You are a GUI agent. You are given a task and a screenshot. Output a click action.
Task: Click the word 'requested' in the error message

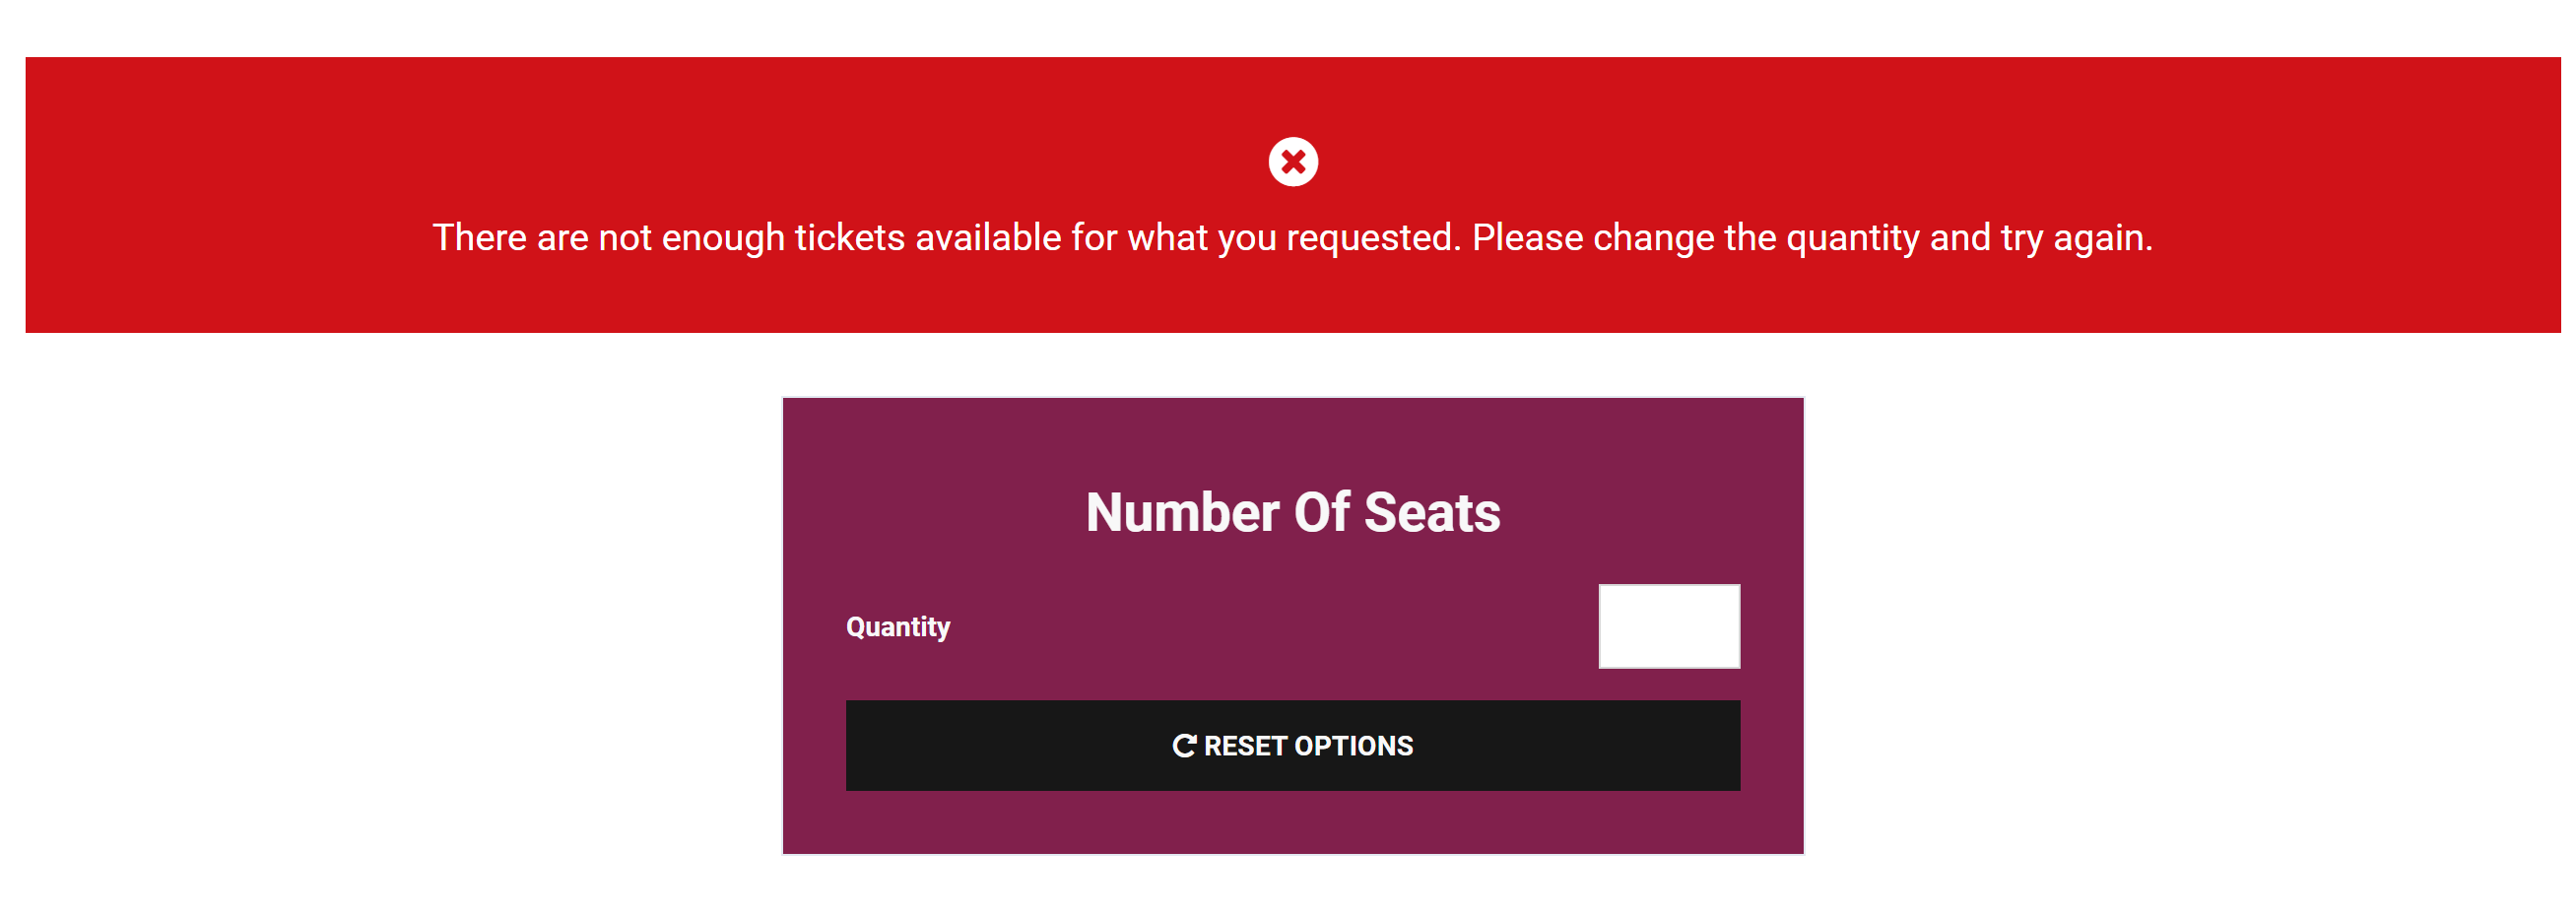[x=1372, y=238]
